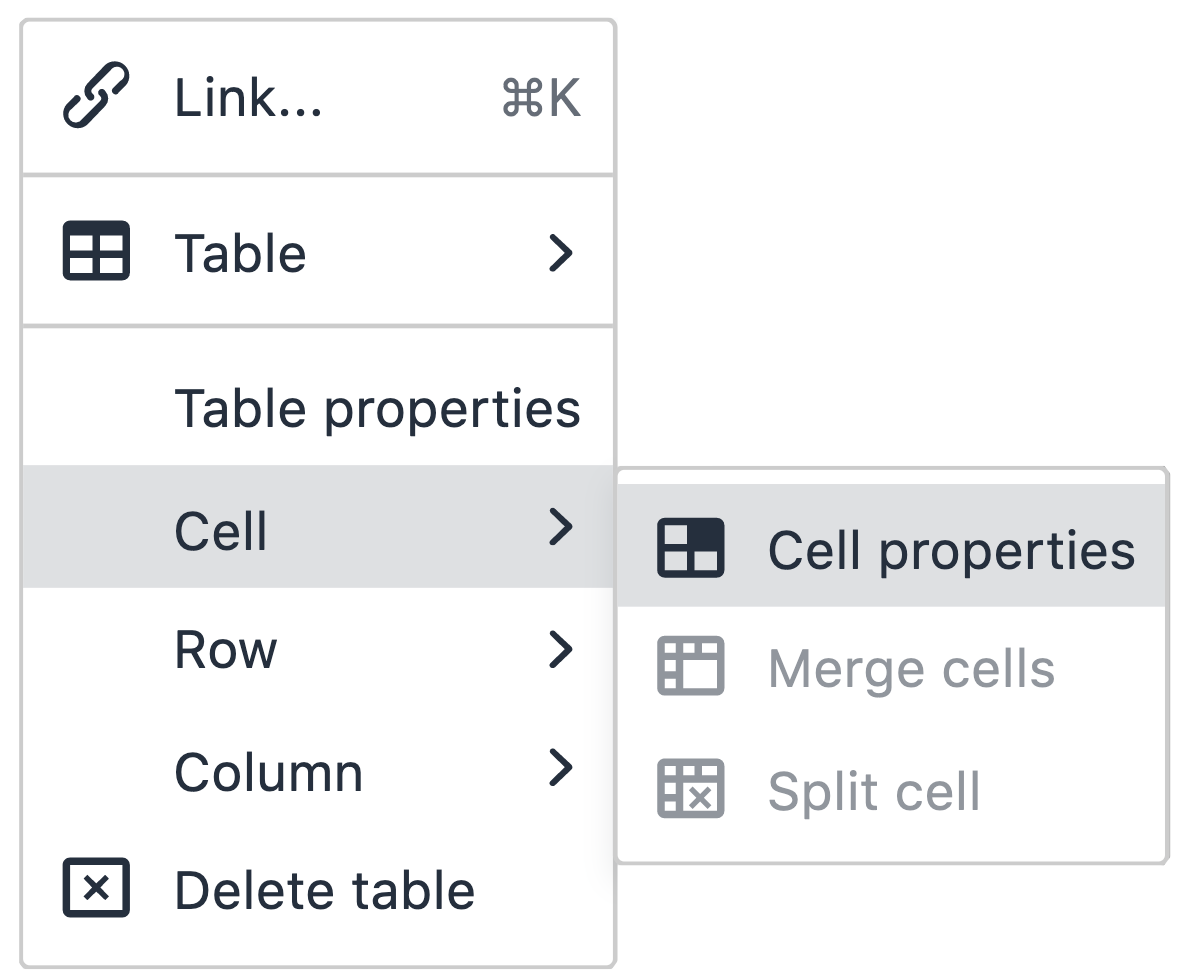Image resolution: width=1186 pixels, height=978 pixels.
Task: Click the Table grid icon
Action: click(96, 250)
